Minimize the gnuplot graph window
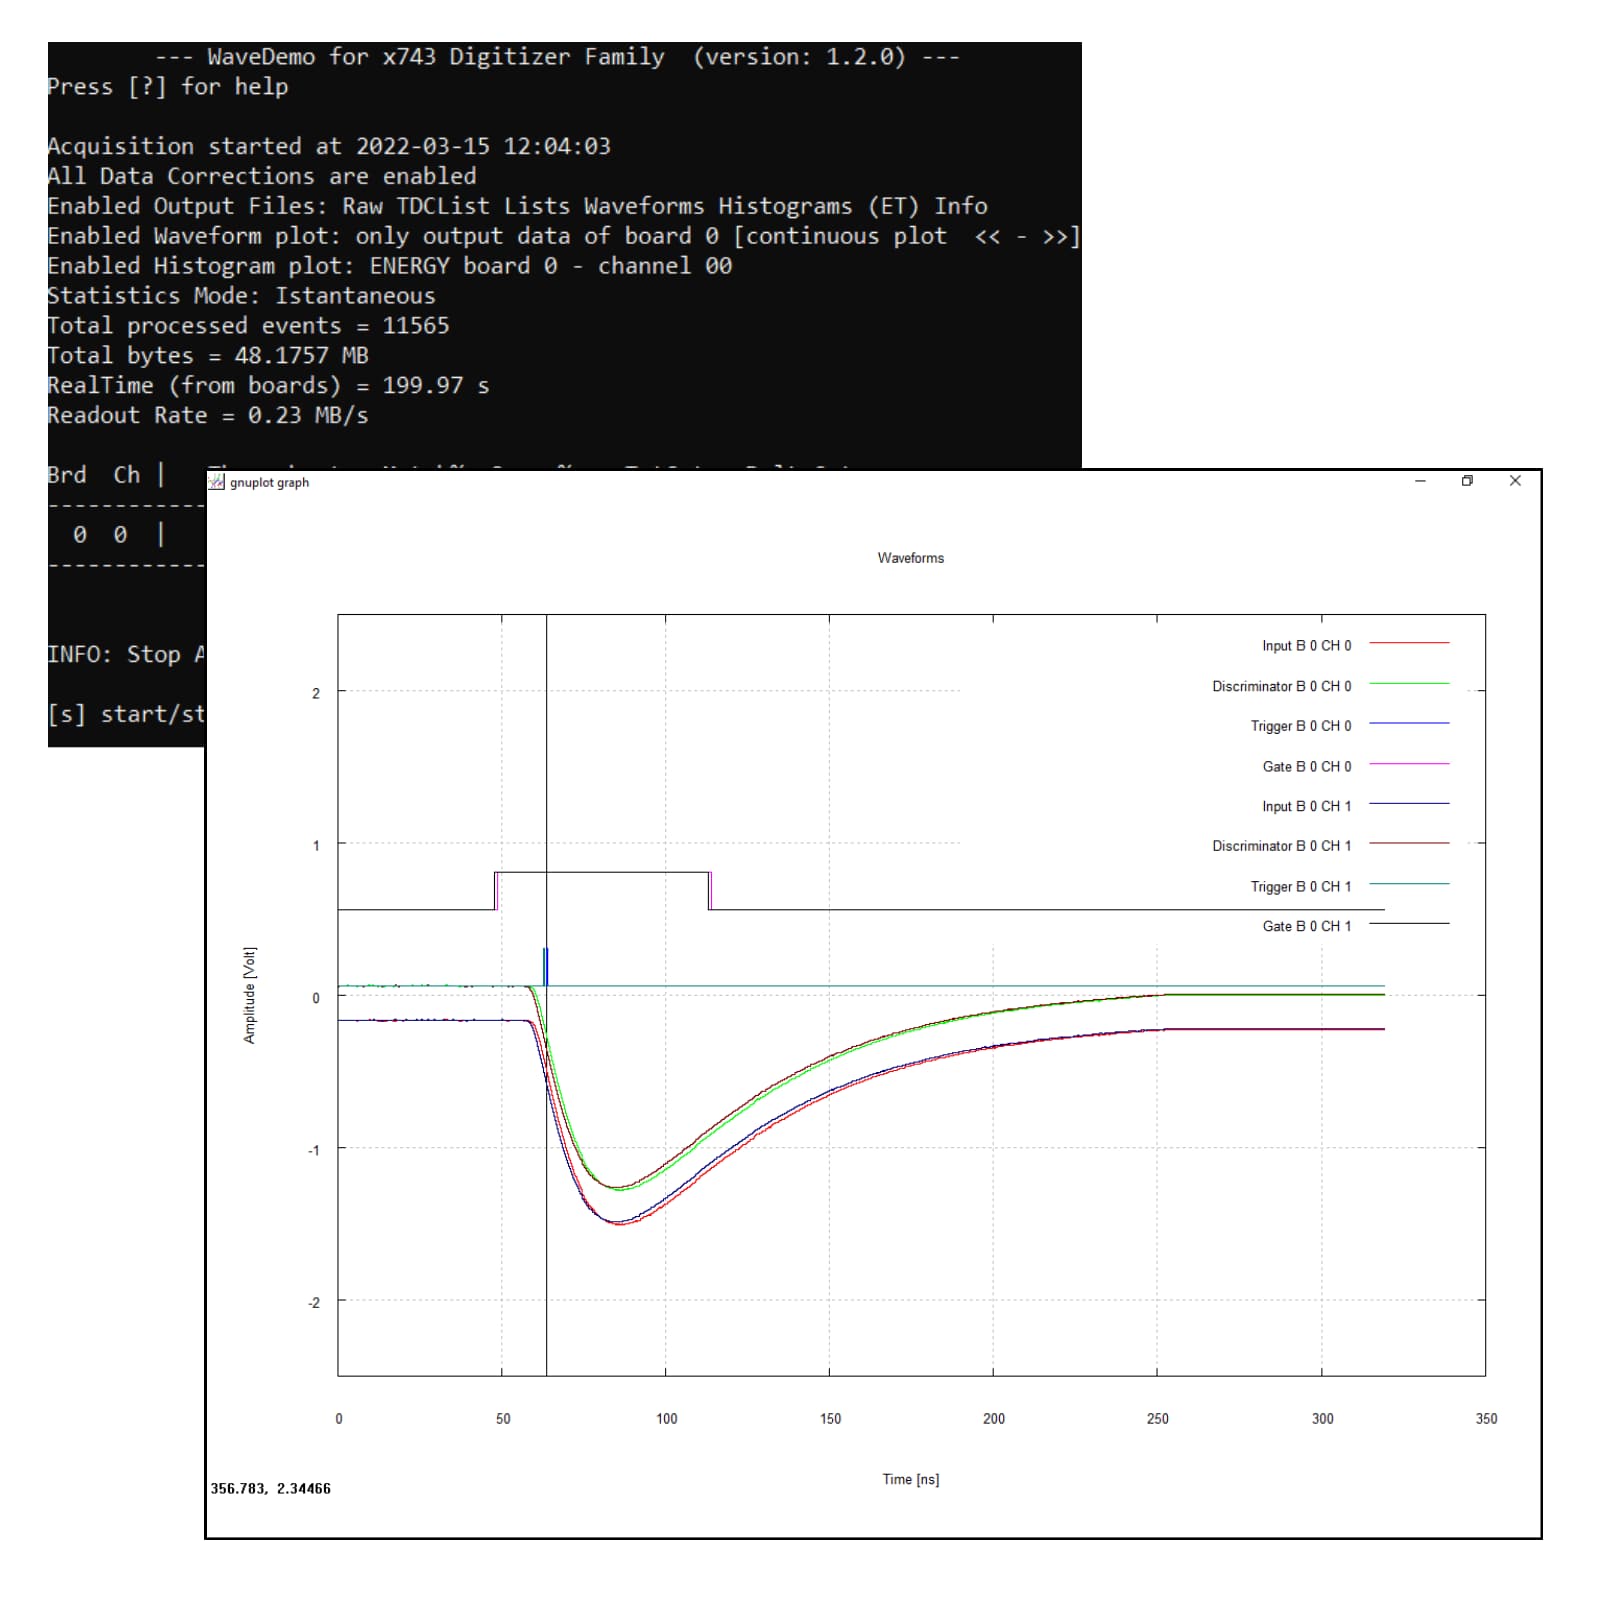The image size is (1600, 1600). tap(1420, 481)
